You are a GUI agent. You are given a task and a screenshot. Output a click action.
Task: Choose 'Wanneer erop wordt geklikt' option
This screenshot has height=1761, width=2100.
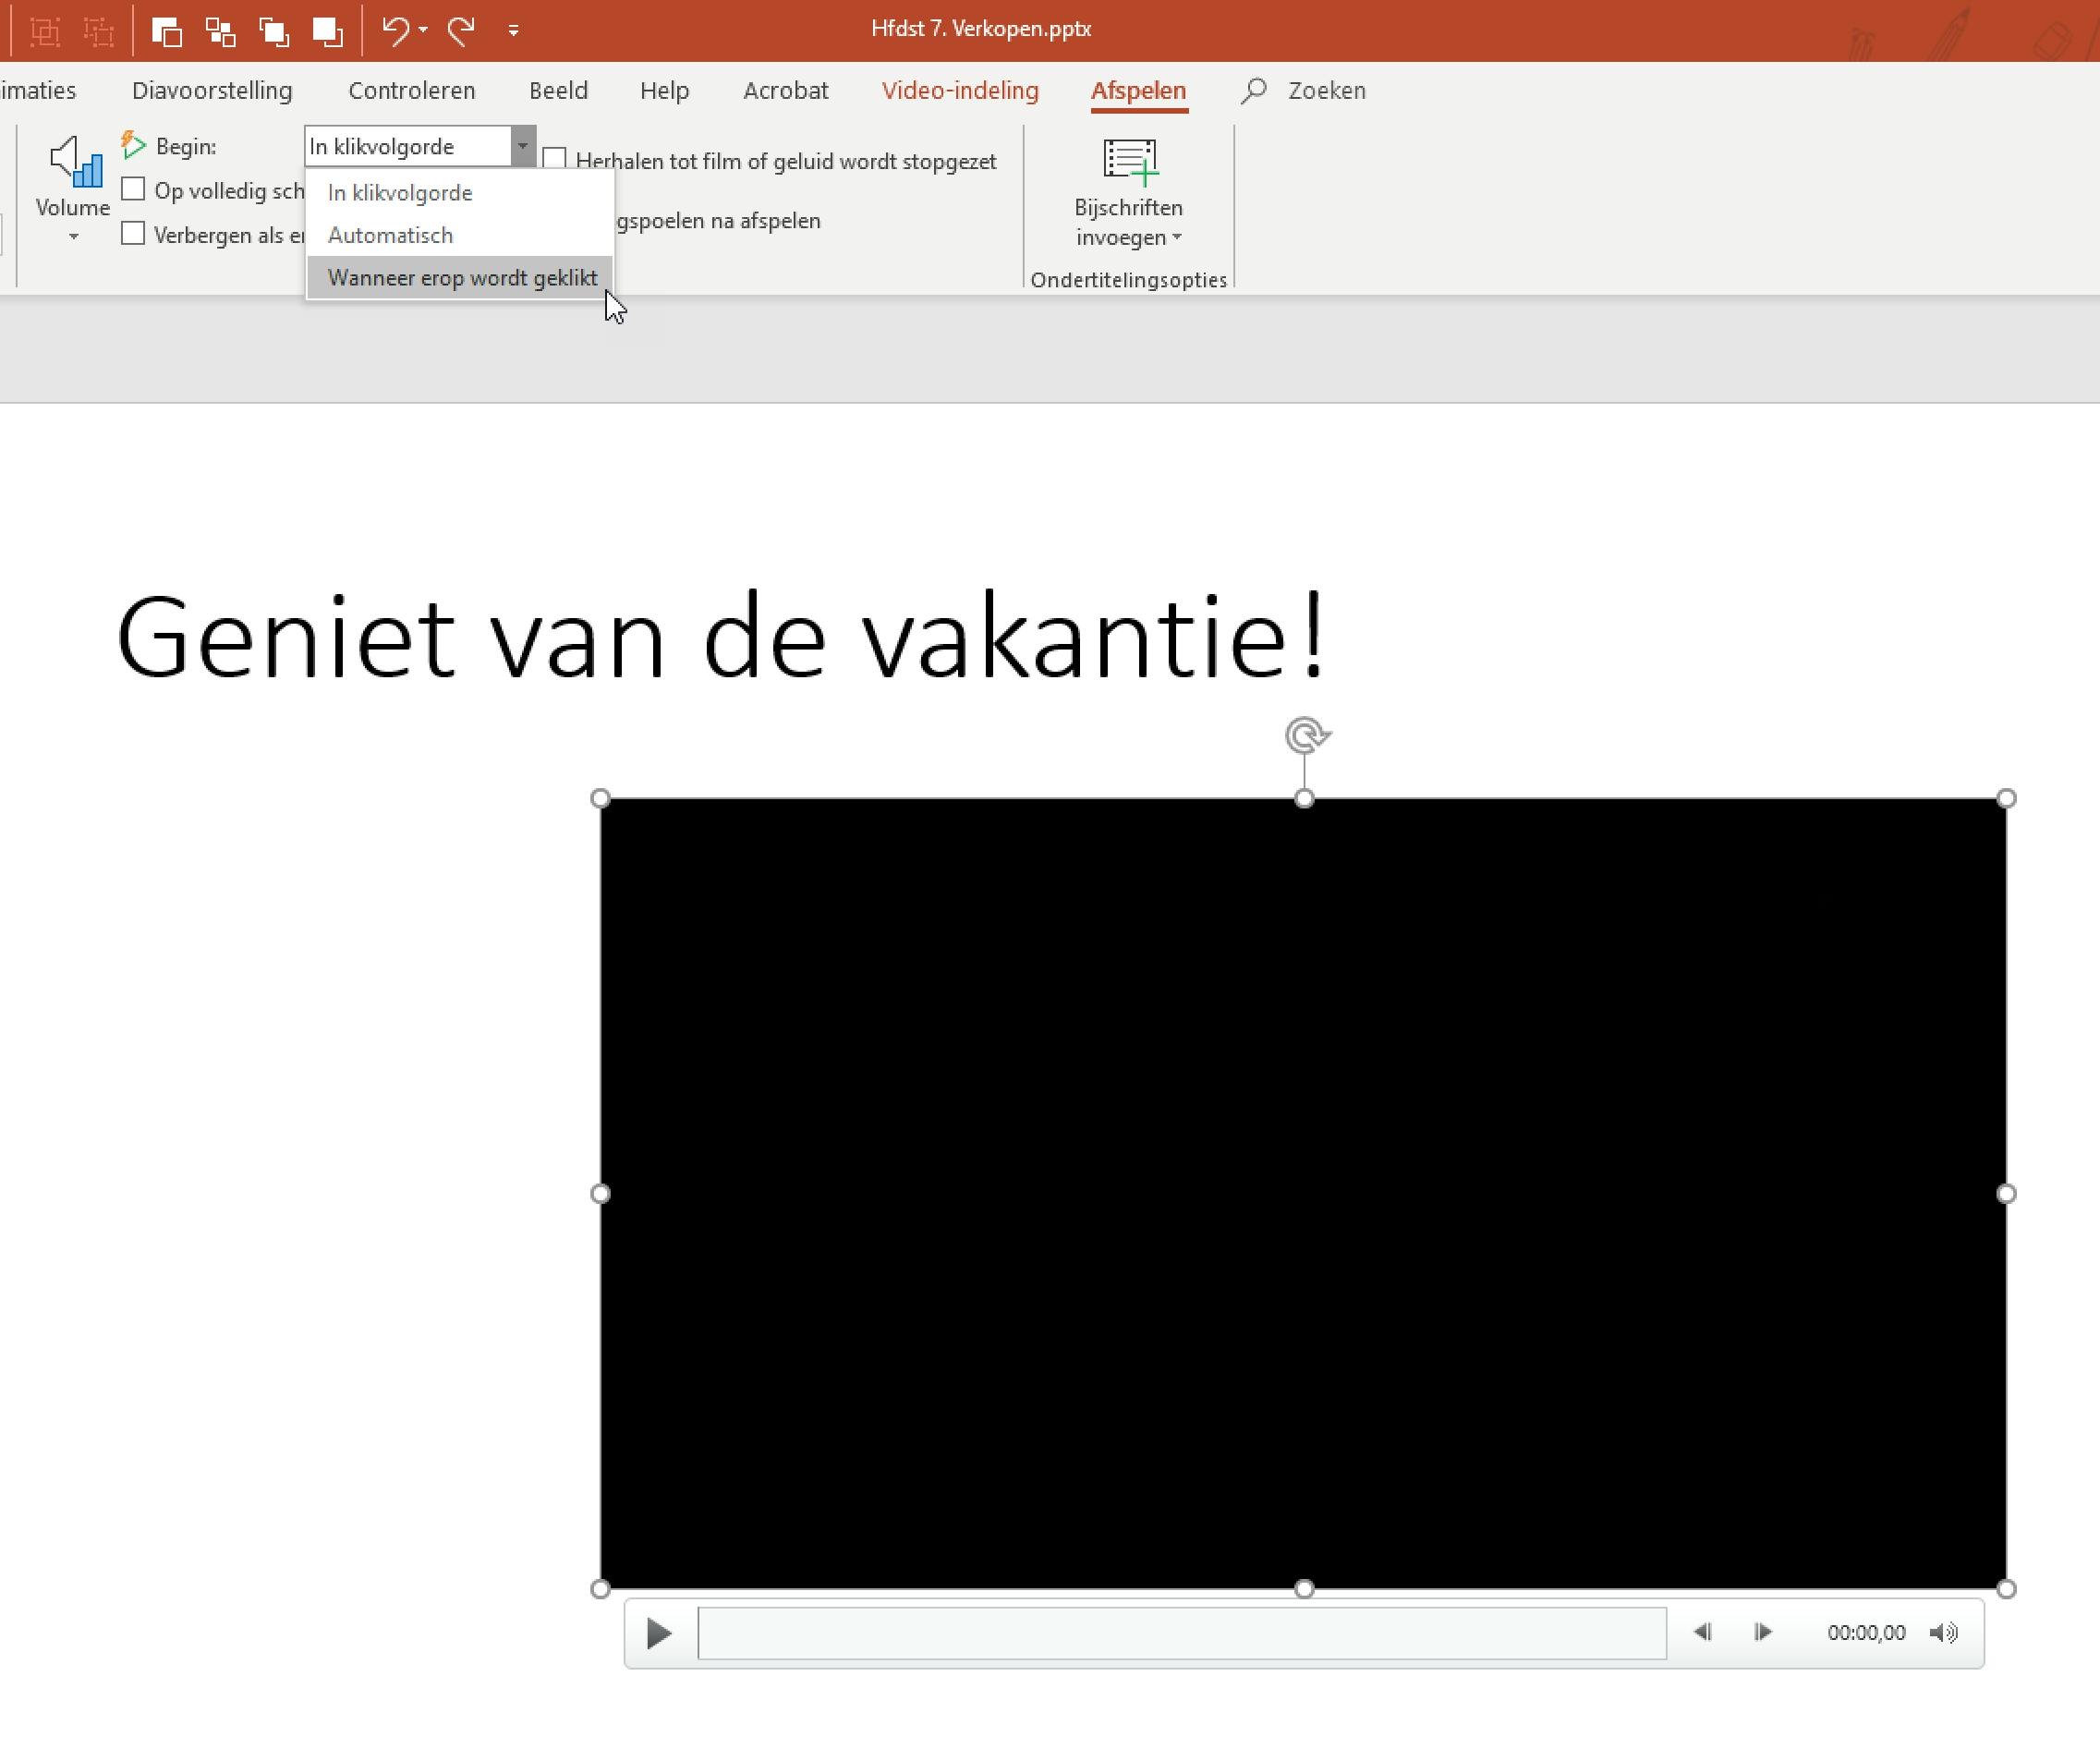click(x=461, y=278)
